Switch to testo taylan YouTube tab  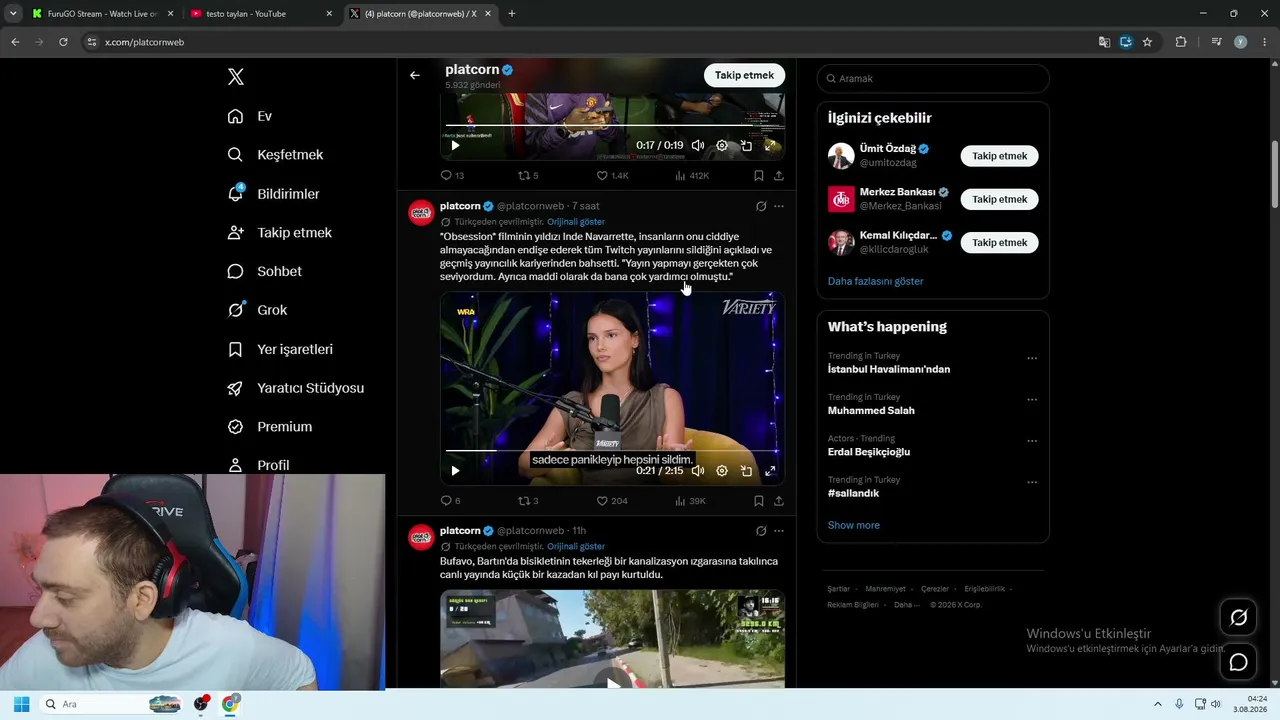pyautogui.click(x=262, y=14)
